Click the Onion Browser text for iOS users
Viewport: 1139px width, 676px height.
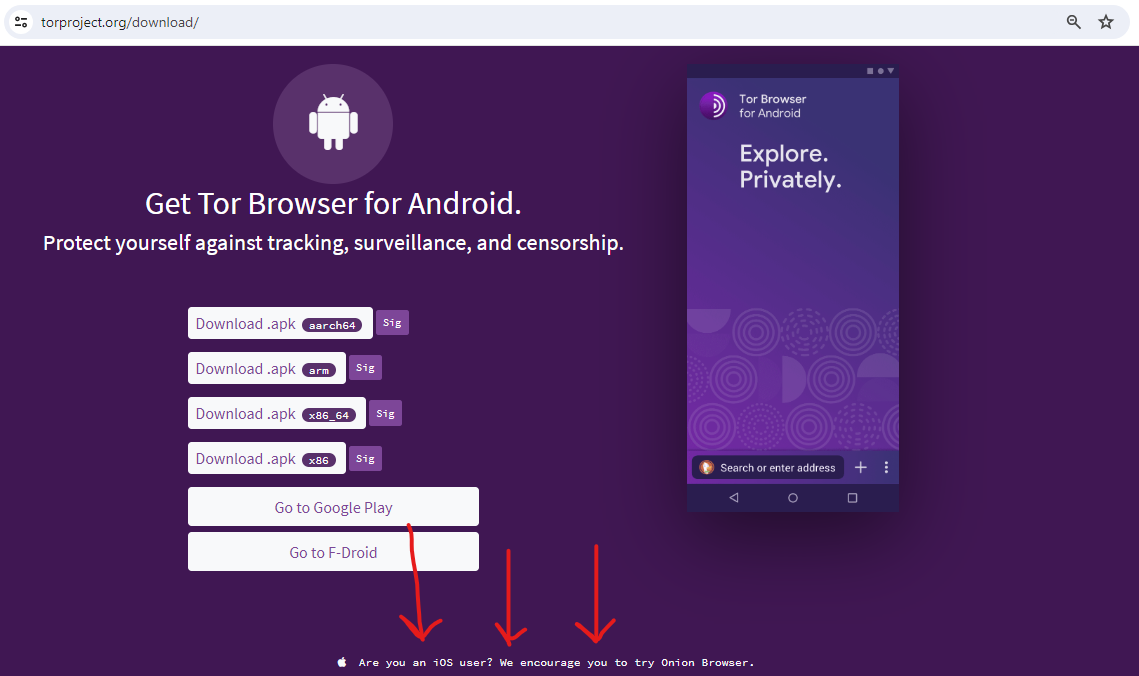tap(706, 662)
